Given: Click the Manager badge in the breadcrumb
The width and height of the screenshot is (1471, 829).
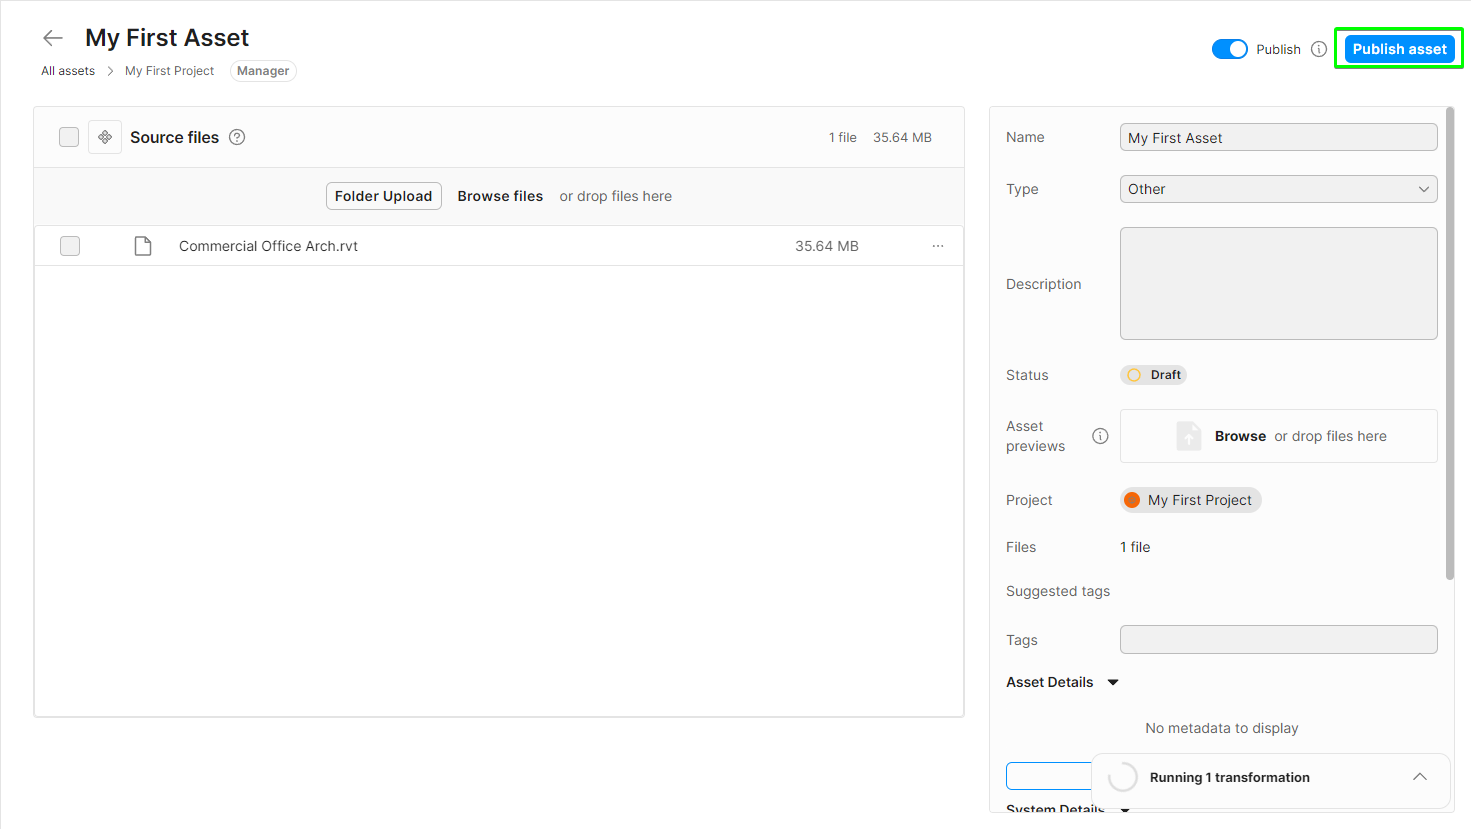Looking at the screenshot, I should 262,70.
